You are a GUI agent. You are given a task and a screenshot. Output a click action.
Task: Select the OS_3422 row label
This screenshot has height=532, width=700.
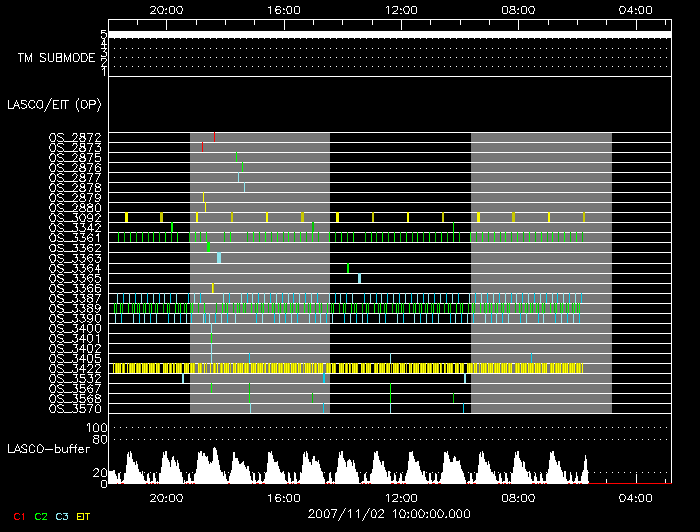(x=75, y=369)
